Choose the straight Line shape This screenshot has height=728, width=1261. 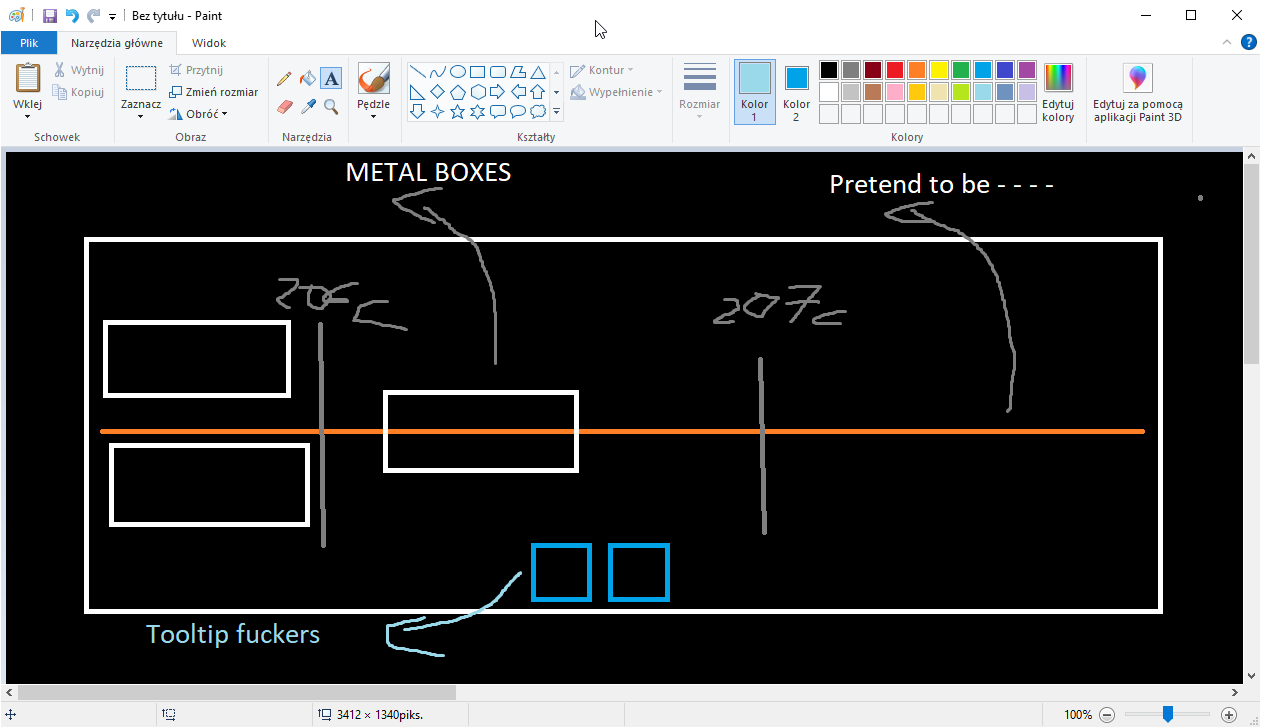pyautogui.click(x=417, y=71)
